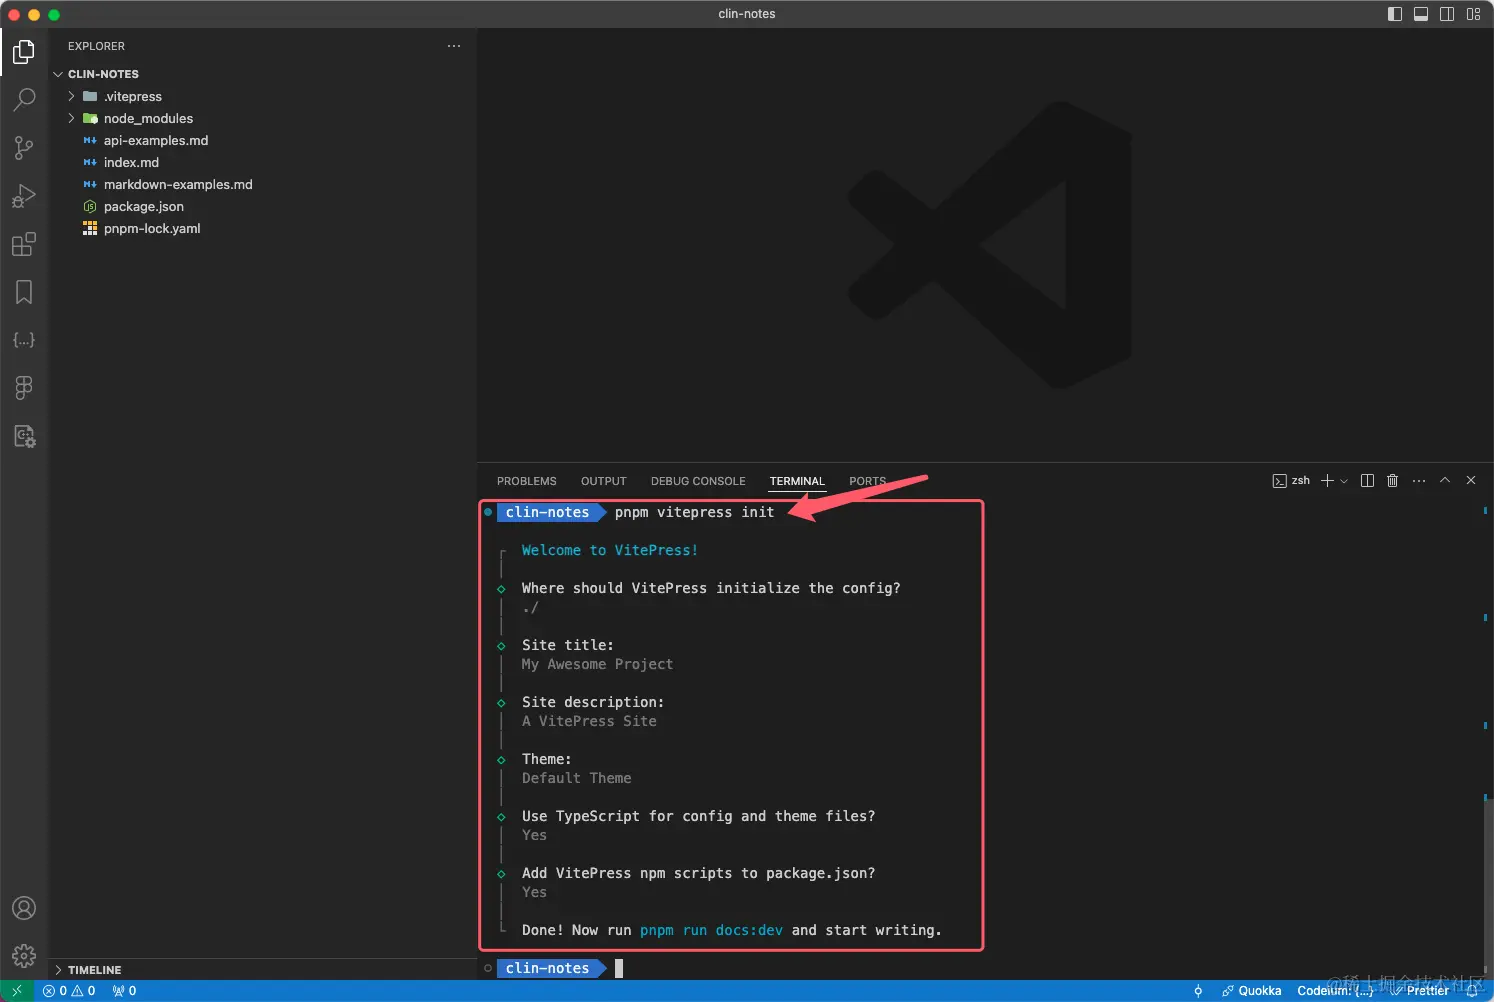Open the new terminal launch profile dropdown
Viewport: 1494px width, 1002px height.
tap(1344, 481)
